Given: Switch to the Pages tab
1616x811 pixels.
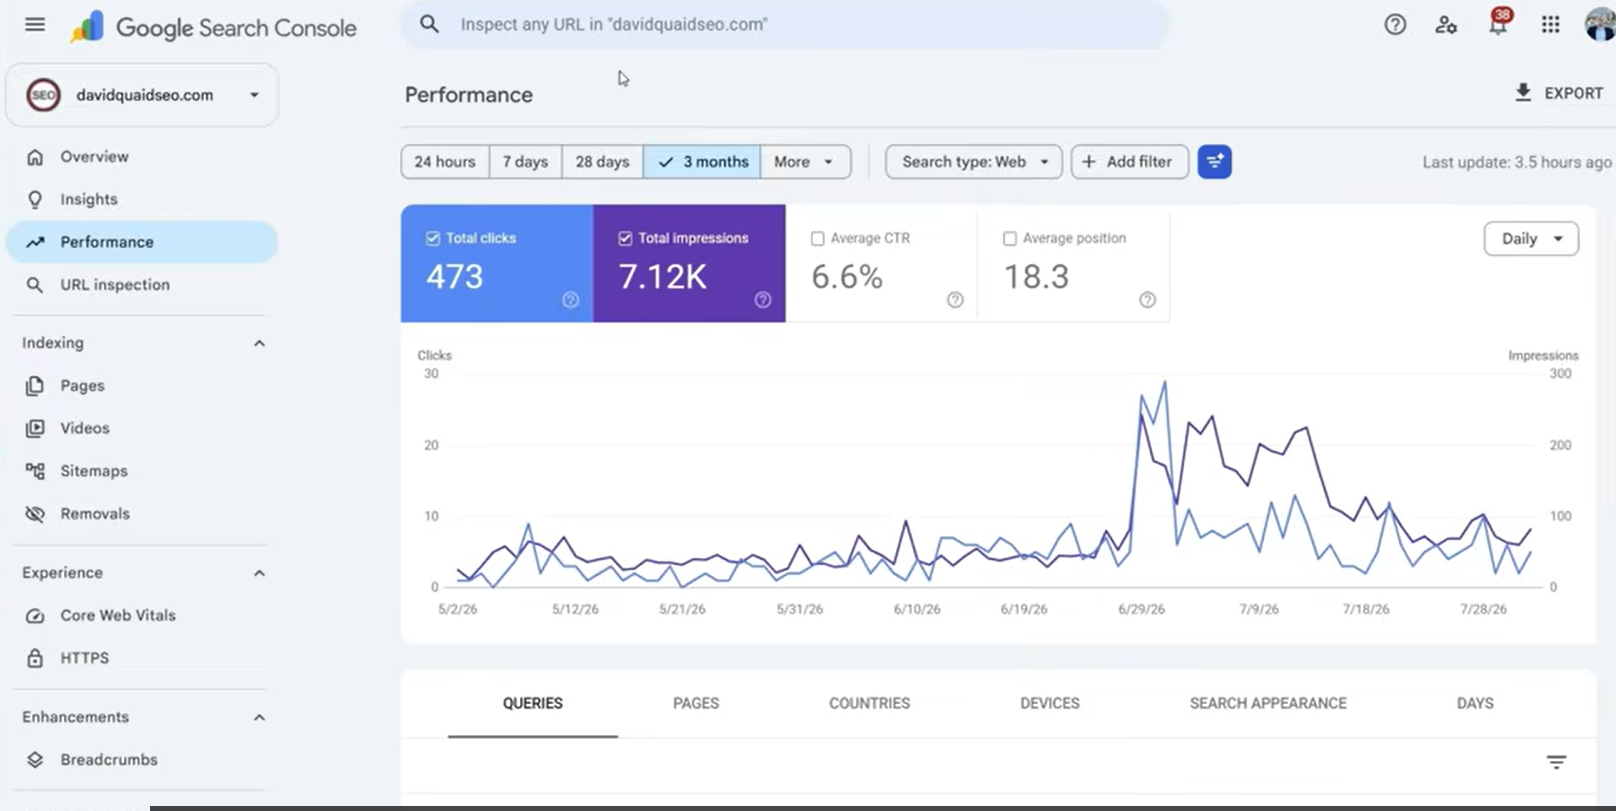Looking at the screenshot, I should tap(696, 703).
